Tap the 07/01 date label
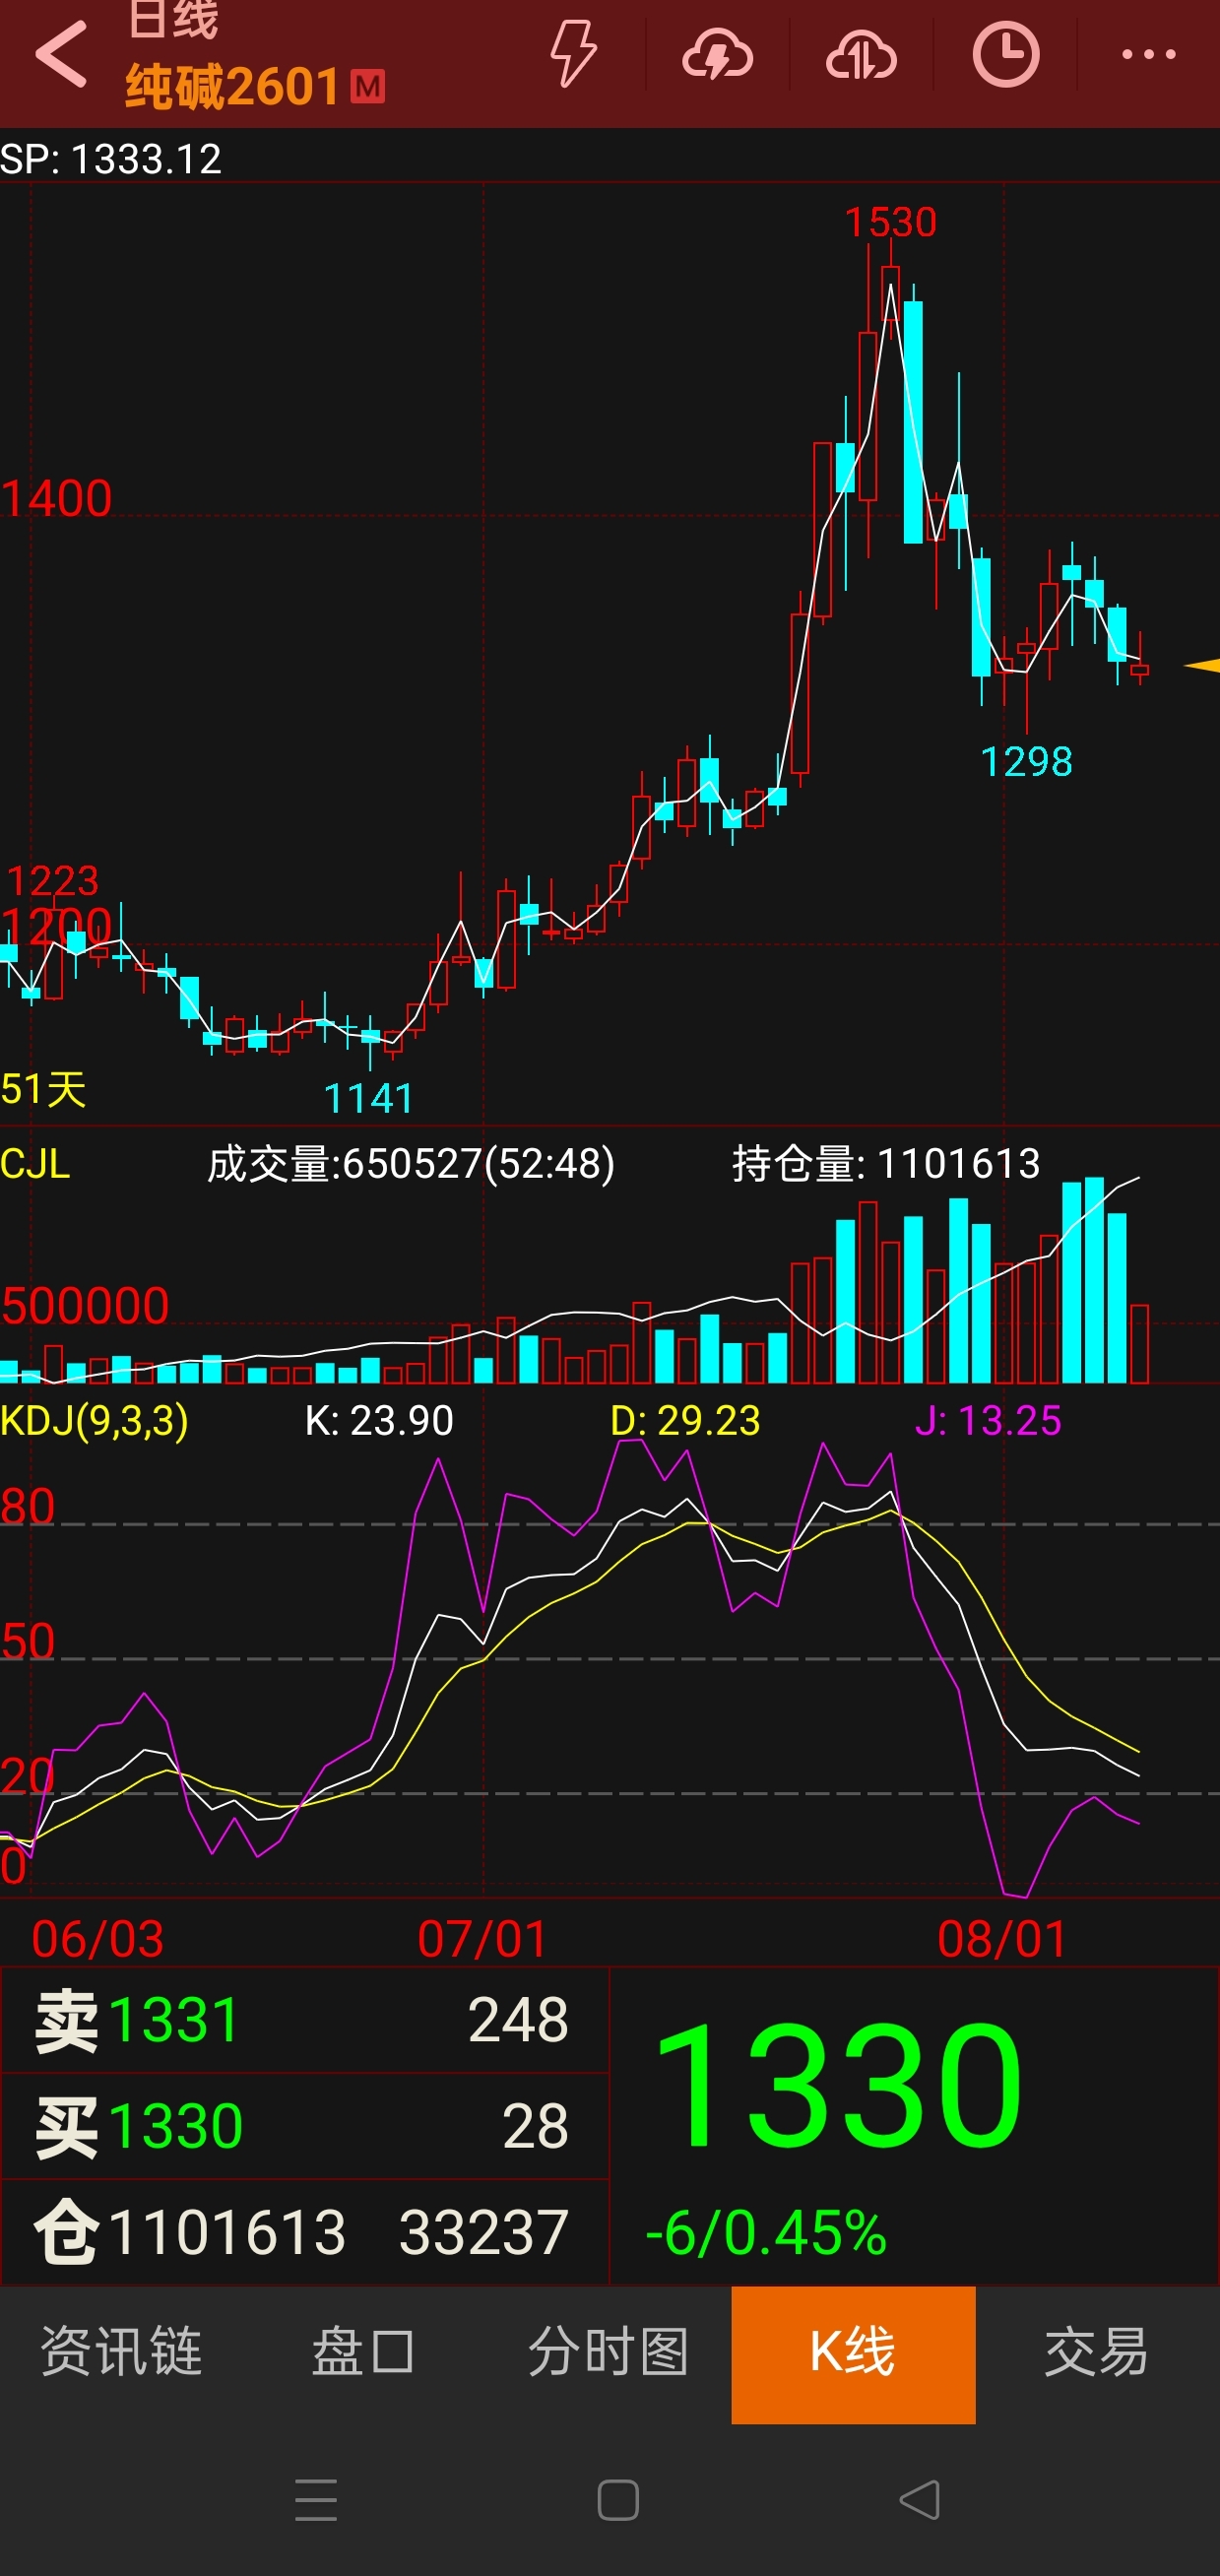This screenshot has height=2576, width=1220. tap(483, 1940)
